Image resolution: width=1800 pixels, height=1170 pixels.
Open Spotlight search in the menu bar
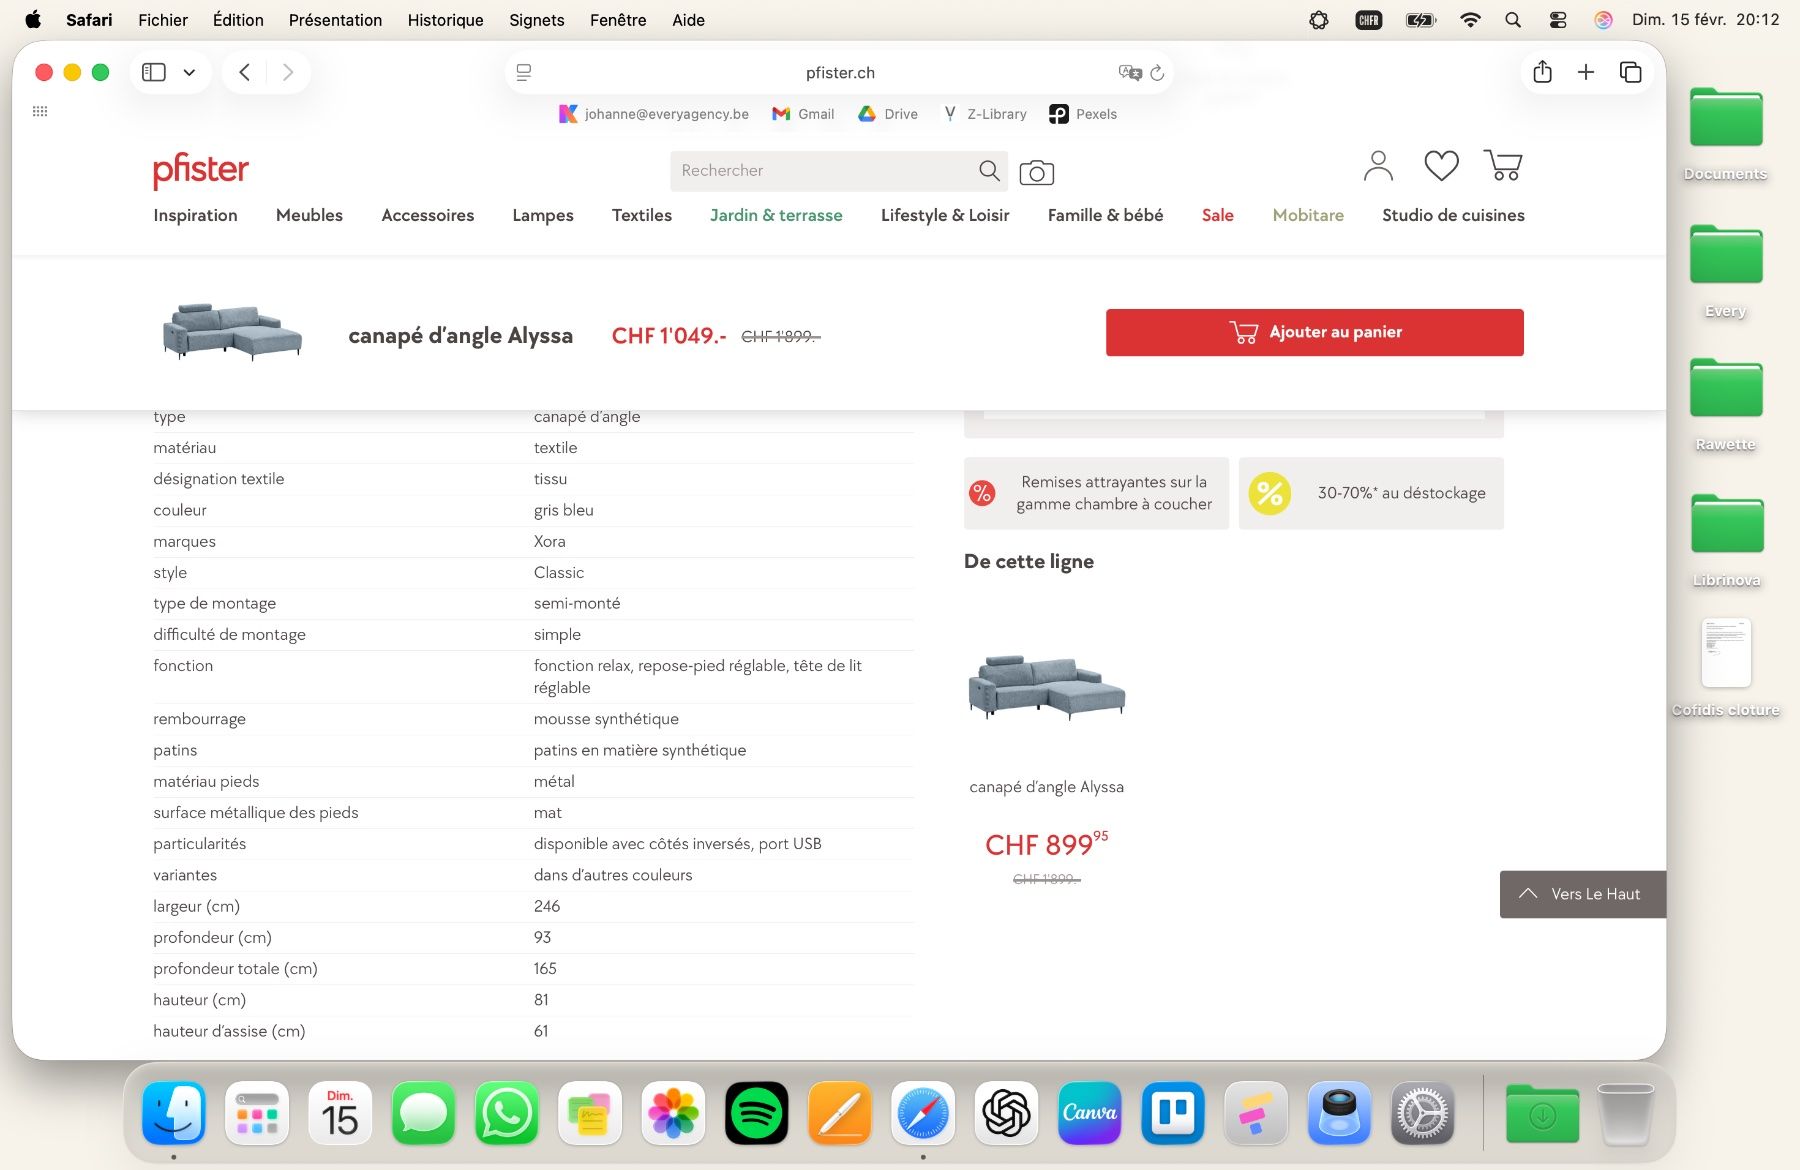1513,20
